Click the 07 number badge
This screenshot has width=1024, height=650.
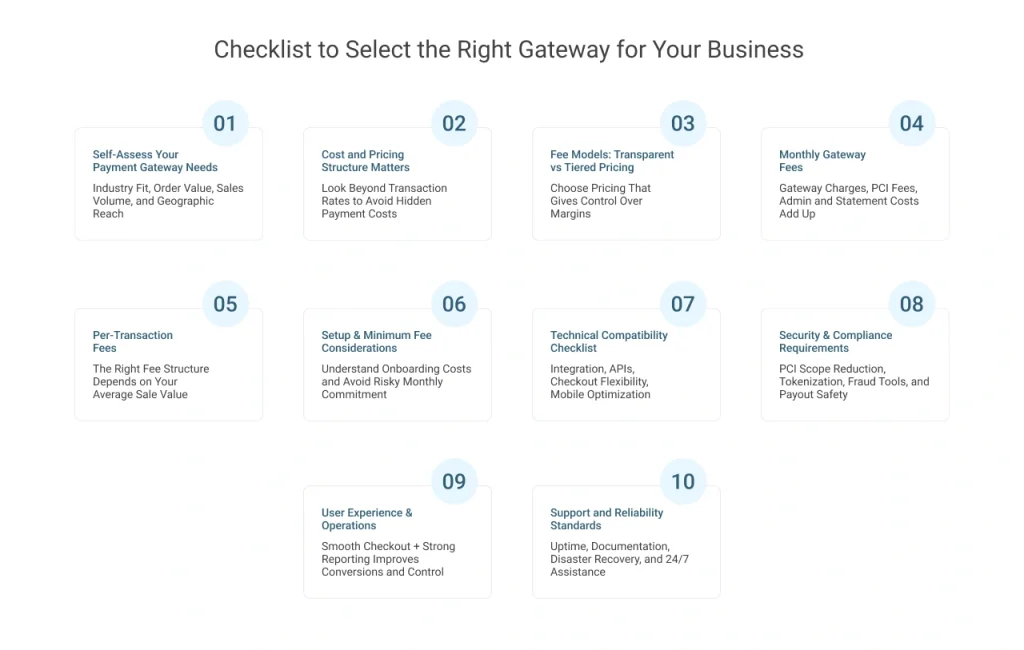coord(683,304)
